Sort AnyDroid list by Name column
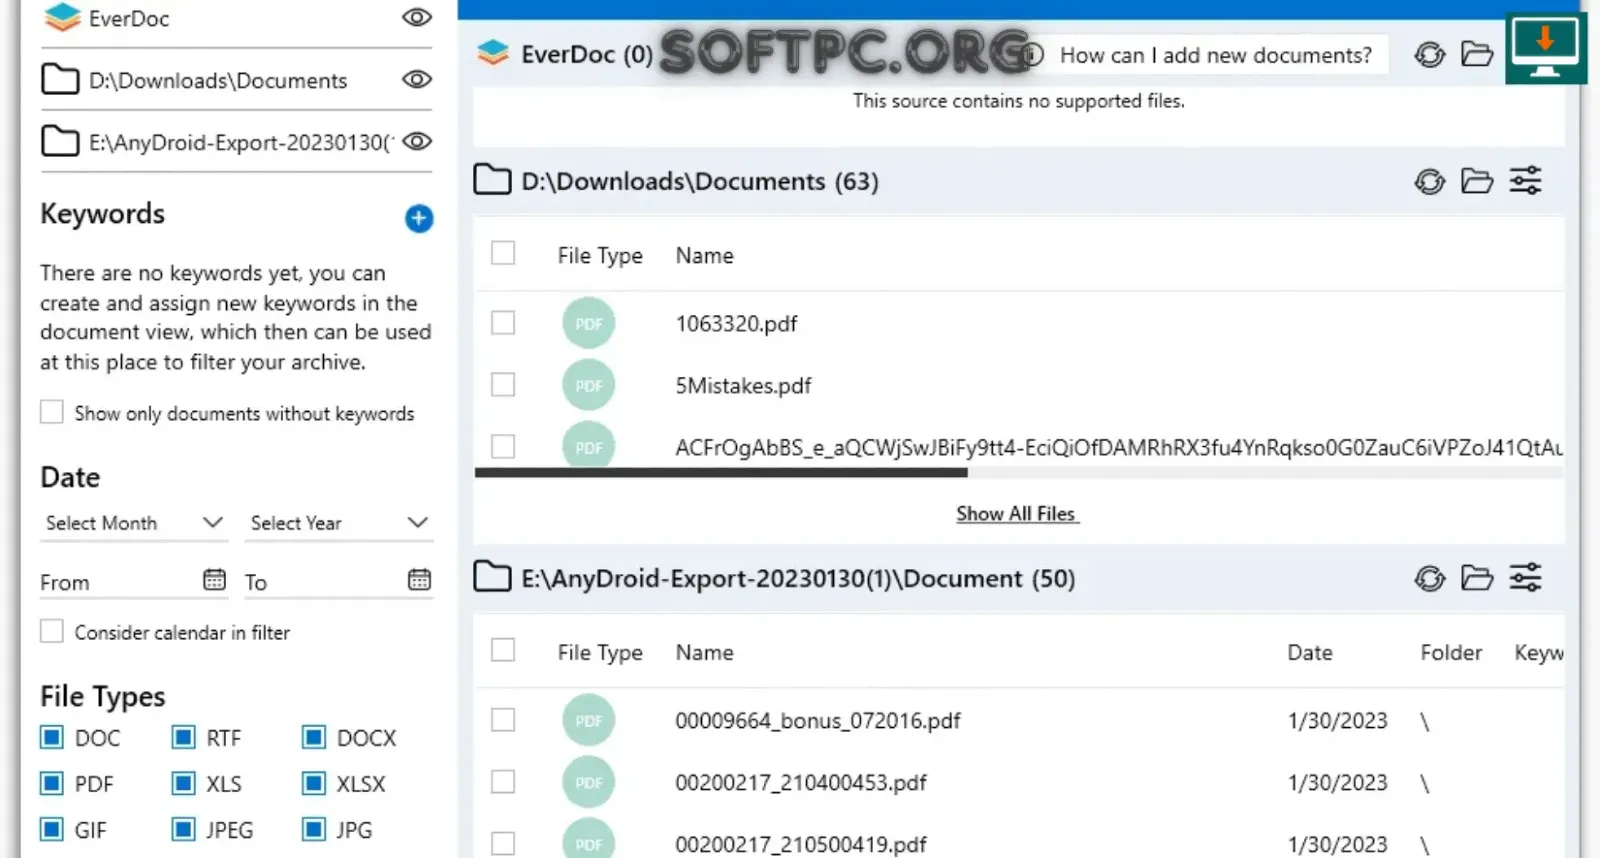Image resolution: width=1600 pixels, height=858 pixels. (x=705, y=653)
